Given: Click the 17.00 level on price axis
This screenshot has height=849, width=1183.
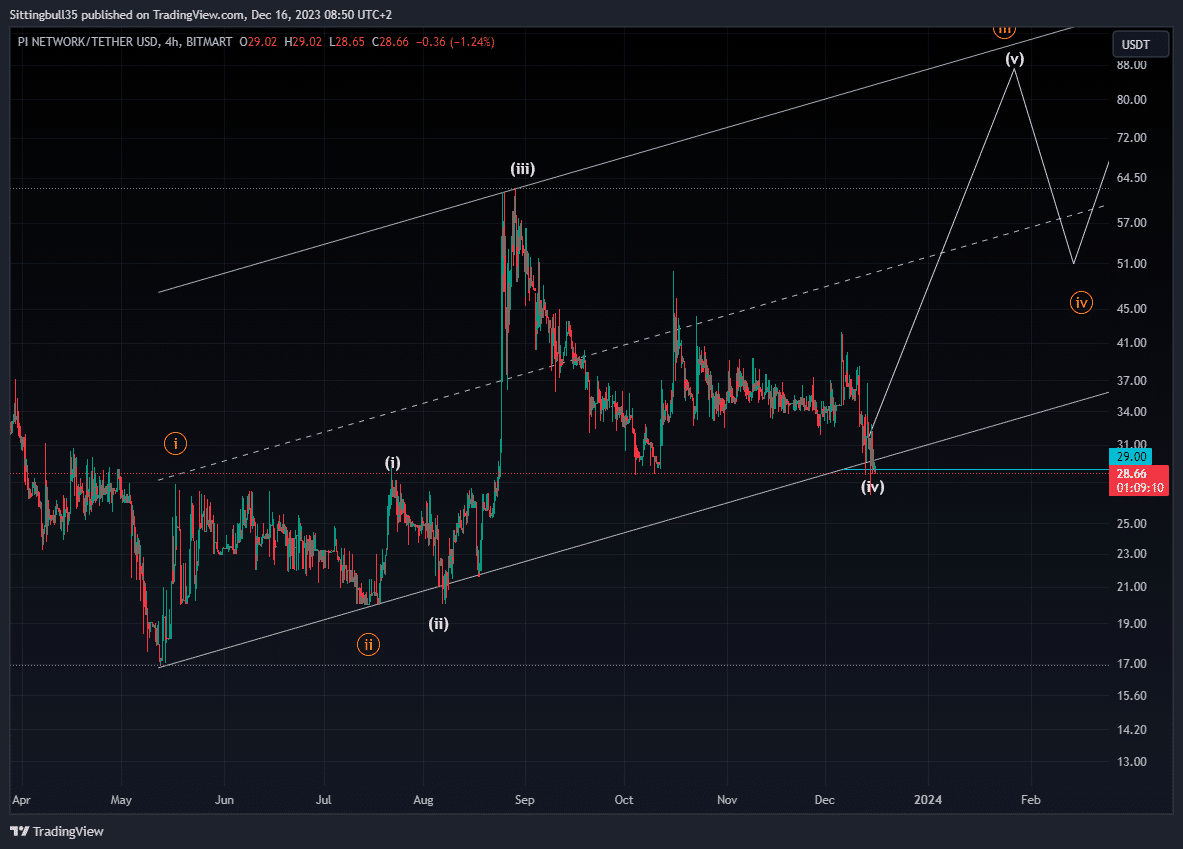Looking at the screenshot, I should coord(1132,664).
